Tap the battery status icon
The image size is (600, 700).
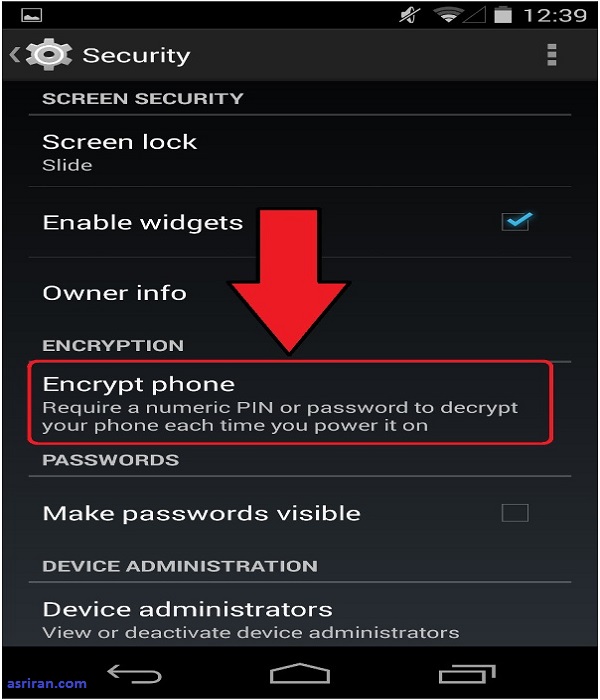pyautogui.click(x=502, y=16)
